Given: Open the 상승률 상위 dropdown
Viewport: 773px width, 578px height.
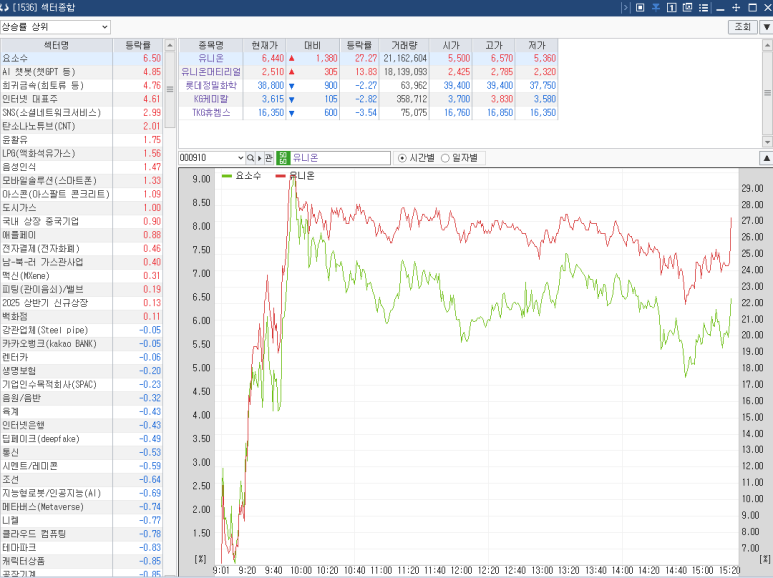Looking at the screenshot, I should point(55,27).
